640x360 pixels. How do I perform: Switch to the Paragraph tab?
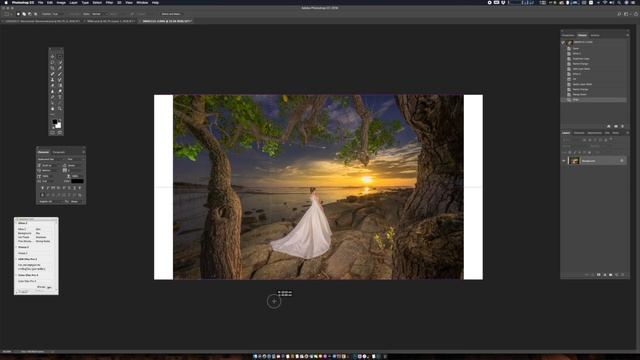(59, 152)
